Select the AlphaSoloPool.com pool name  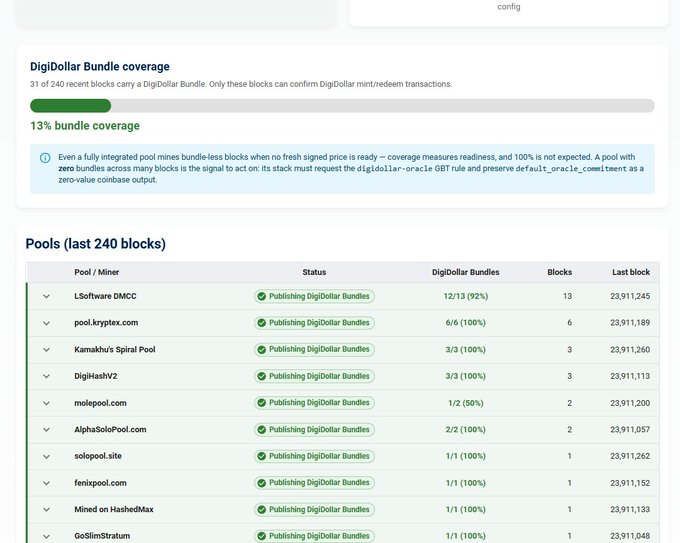point(110,429)
